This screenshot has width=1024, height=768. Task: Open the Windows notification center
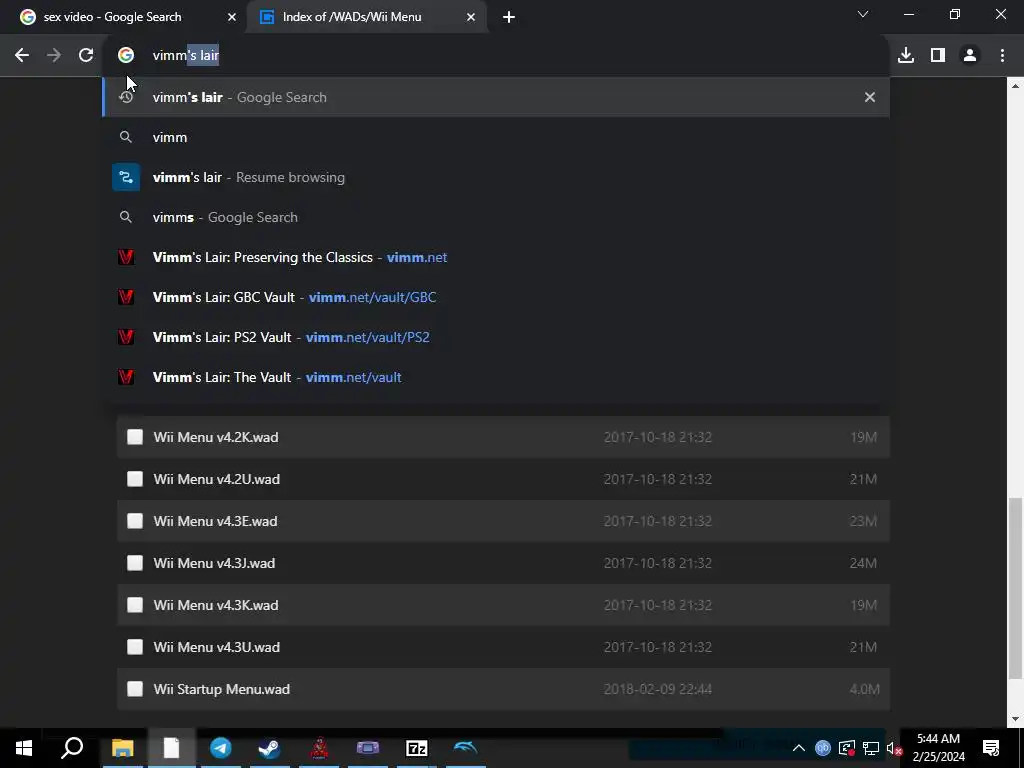pyautogui.click(x=991, y=748)
